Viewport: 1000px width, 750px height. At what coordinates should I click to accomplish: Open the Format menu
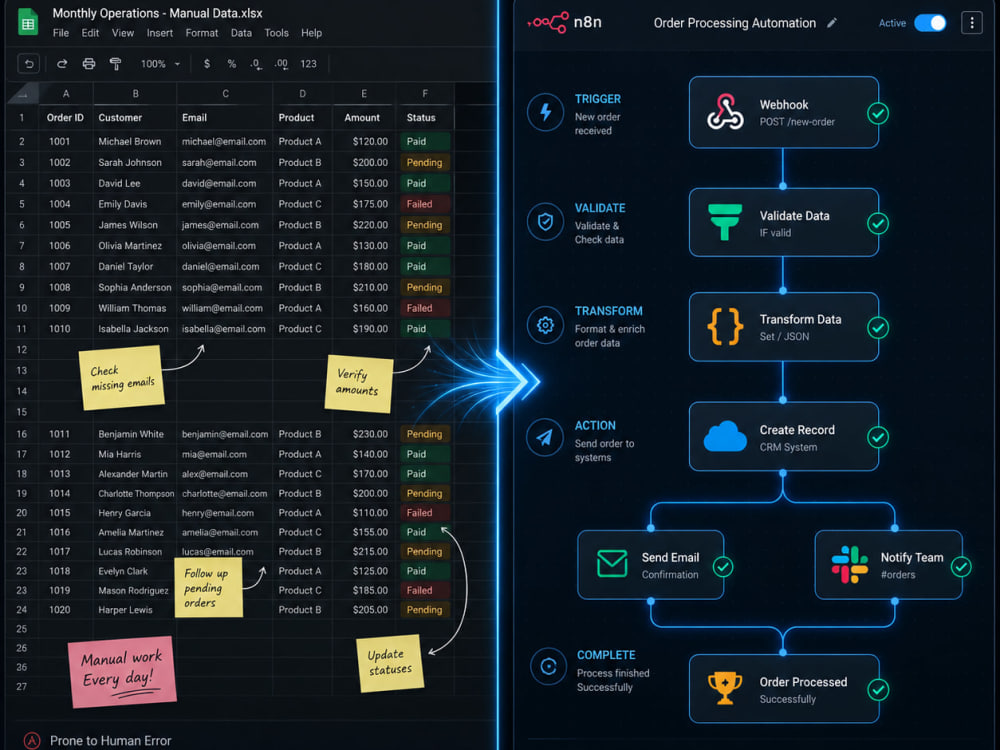click(x=202, y=33)
